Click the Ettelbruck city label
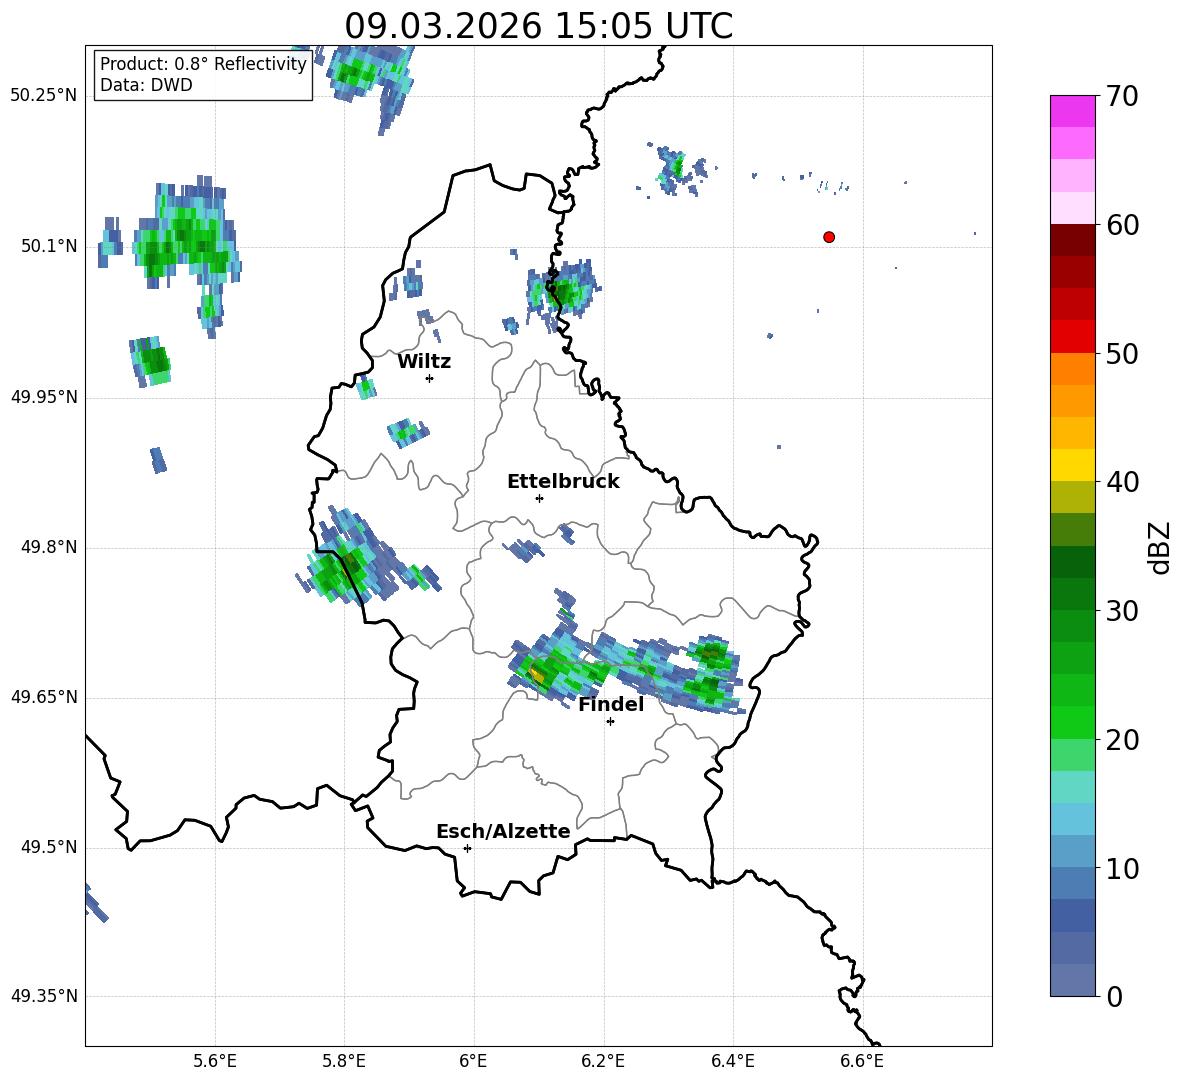The image size is (1184, 1081). click(562, 481)
